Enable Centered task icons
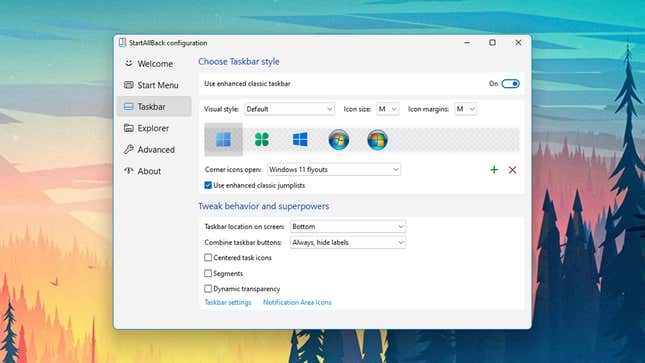The image size is (645, 363). click(x=208, y=258)
